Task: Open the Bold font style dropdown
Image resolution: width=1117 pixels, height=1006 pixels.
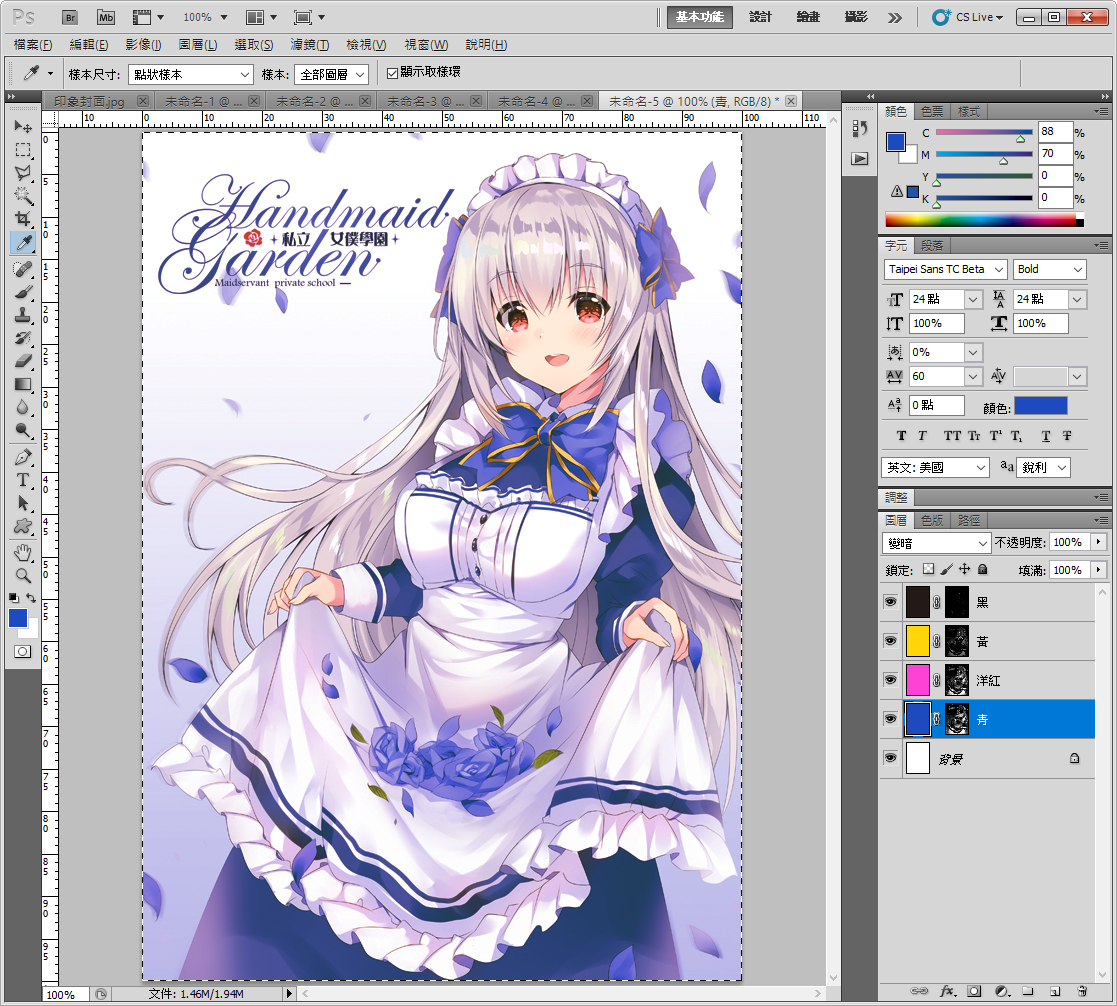Action: 1050,269
